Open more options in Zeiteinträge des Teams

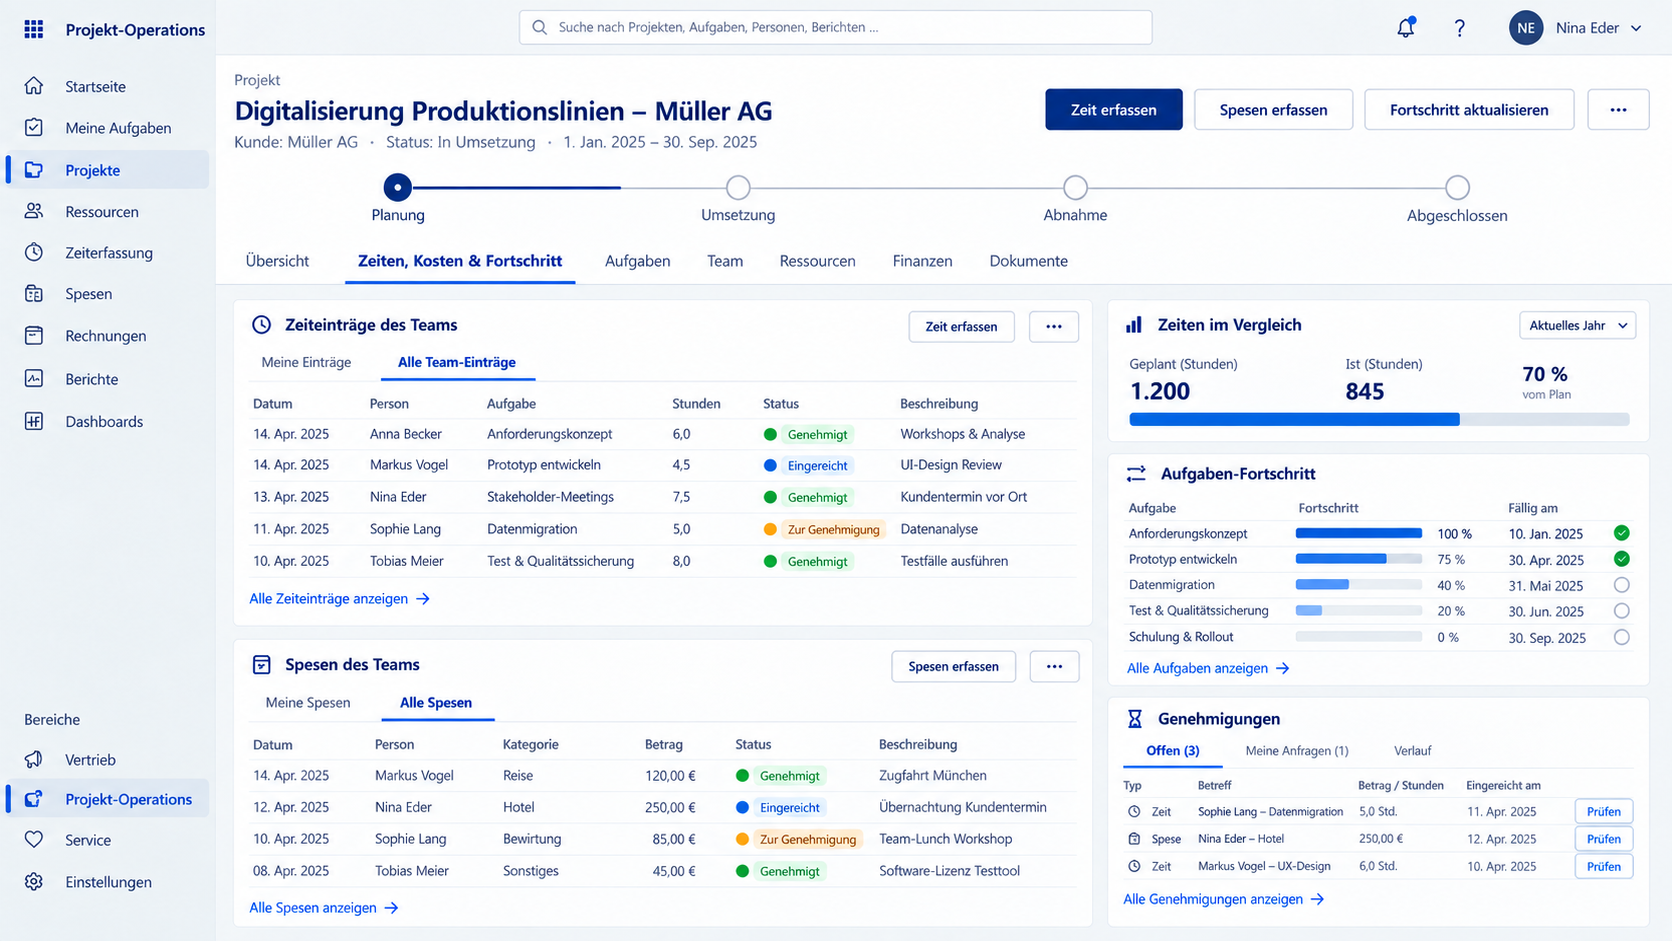click(1054, 326)
